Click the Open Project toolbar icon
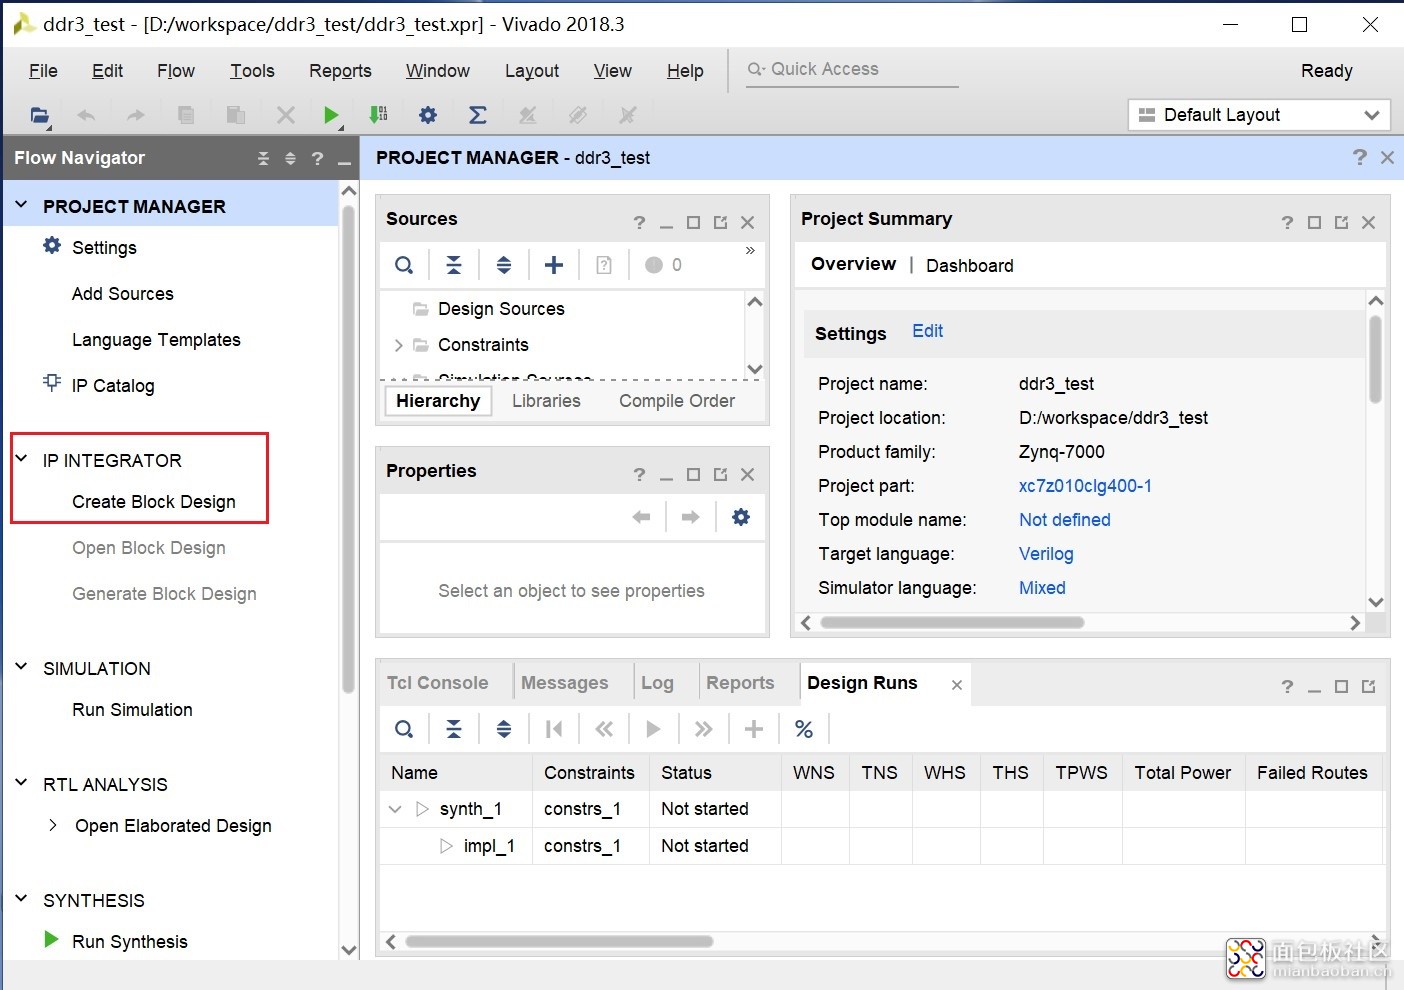The image size is (1404, 990). coord(39,115)
